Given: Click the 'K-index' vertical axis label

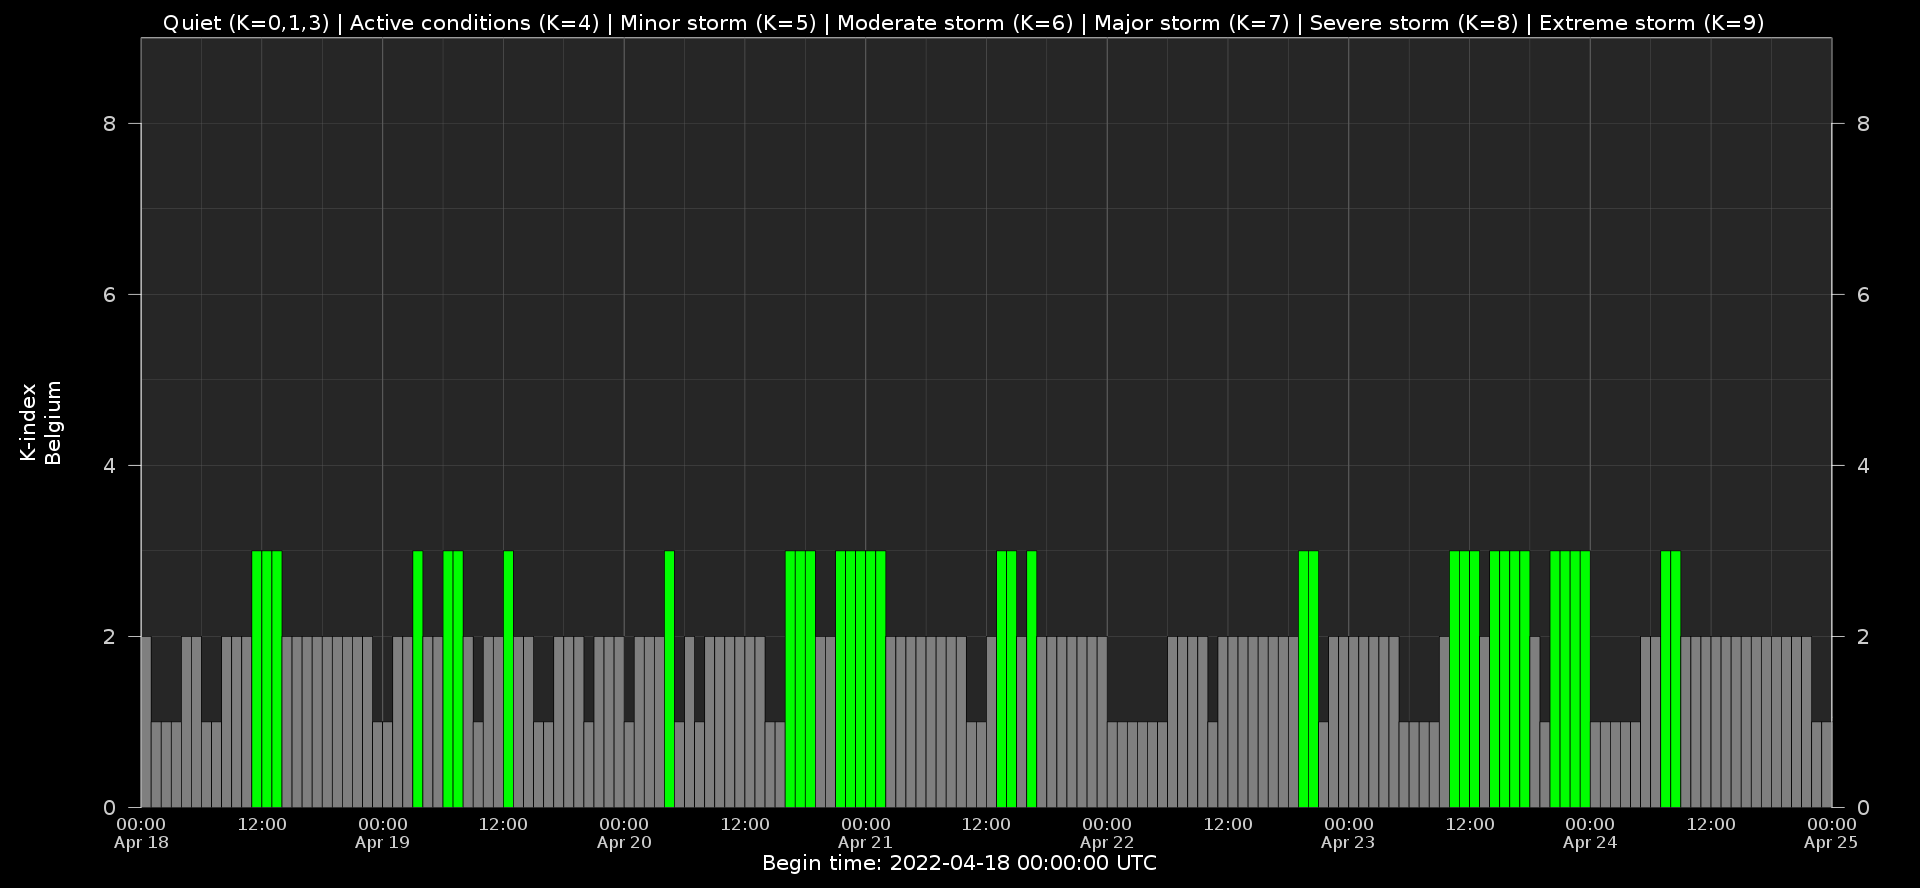Looking at the screenshot, I should coord(28,422).
